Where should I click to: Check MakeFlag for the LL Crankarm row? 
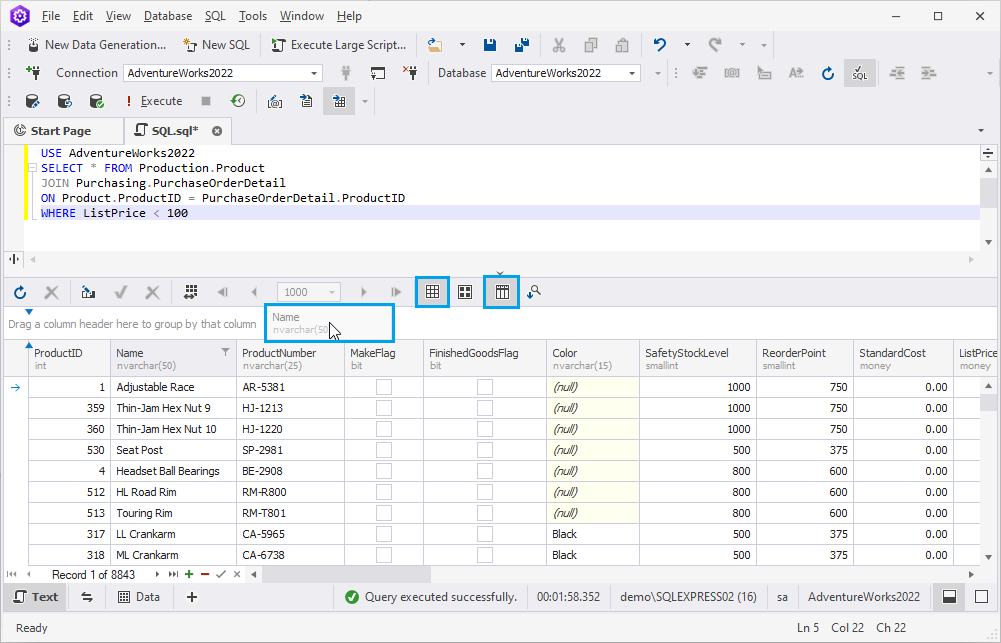384,534
